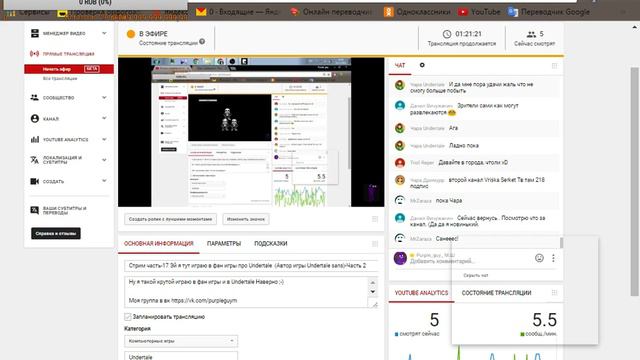Click the live stream video preview
Image resolution: width=640 pixels, height=360 pixels.
(251, 132)
